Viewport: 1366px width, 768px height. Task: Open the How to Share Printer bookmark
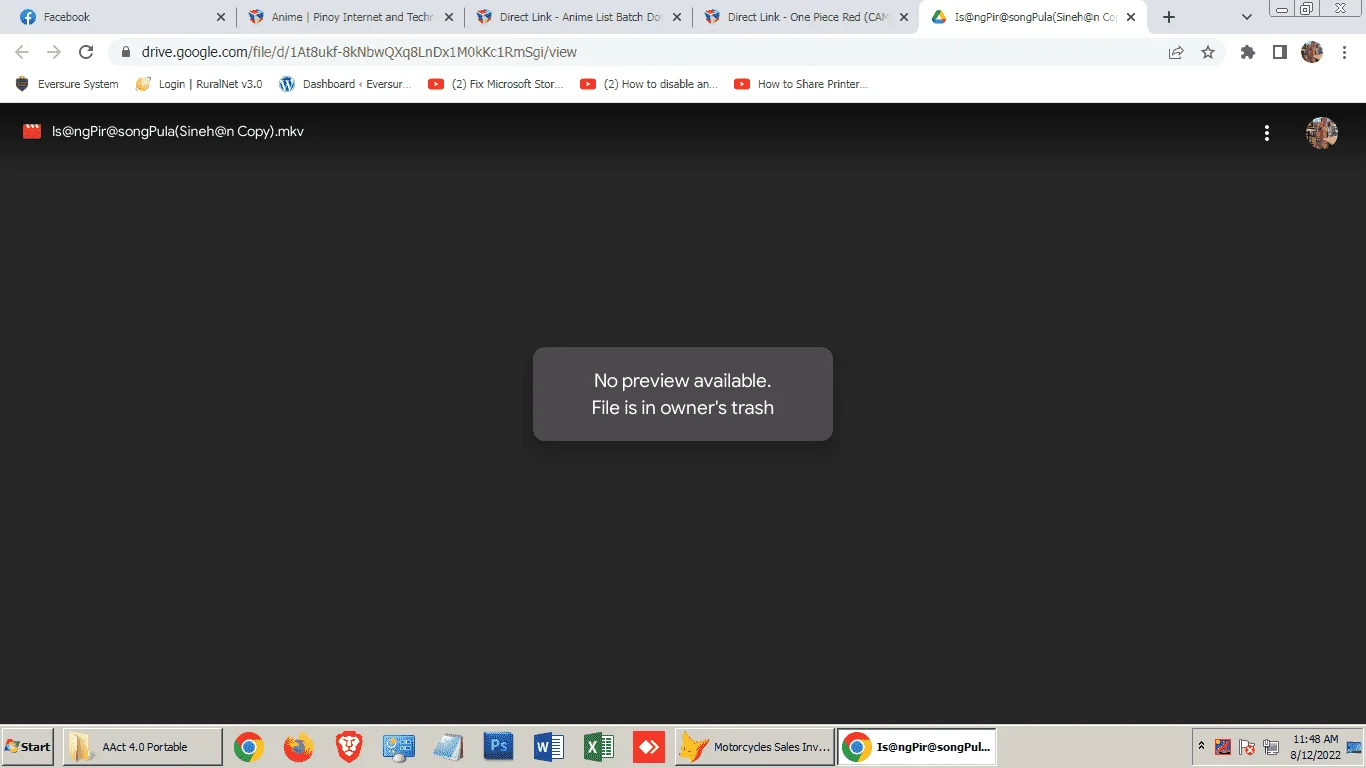pos(801,84)
